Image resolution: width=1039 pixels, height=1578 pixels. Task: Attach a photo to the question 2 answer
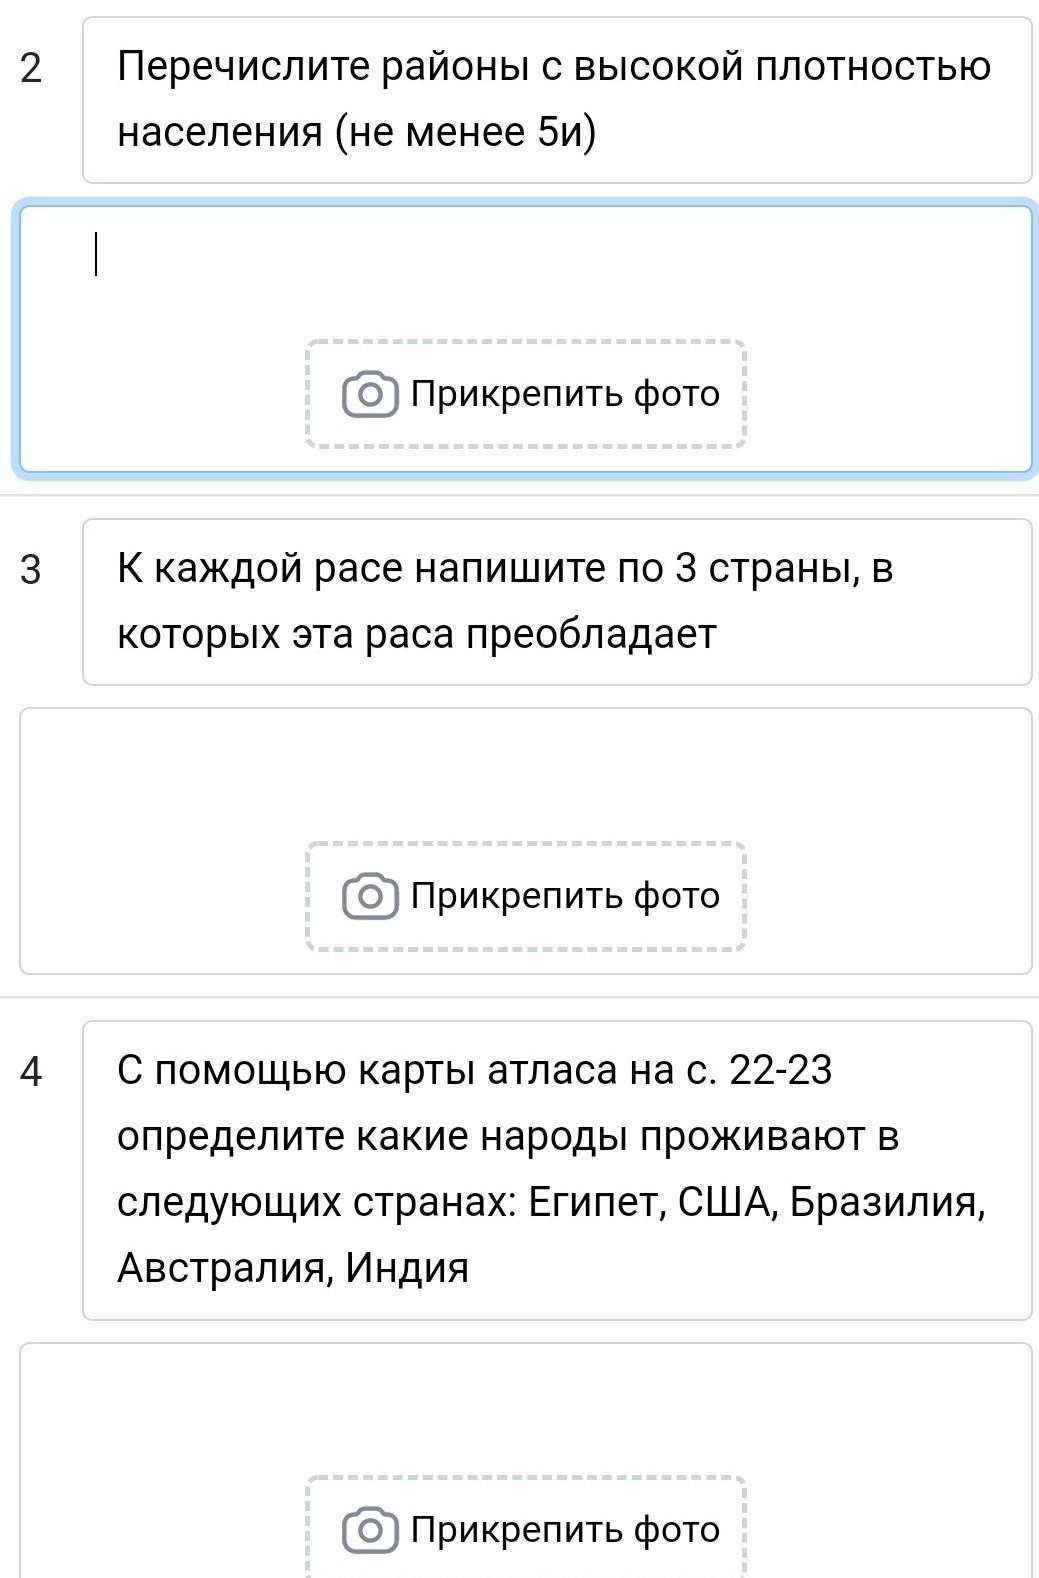click(526, 394)
